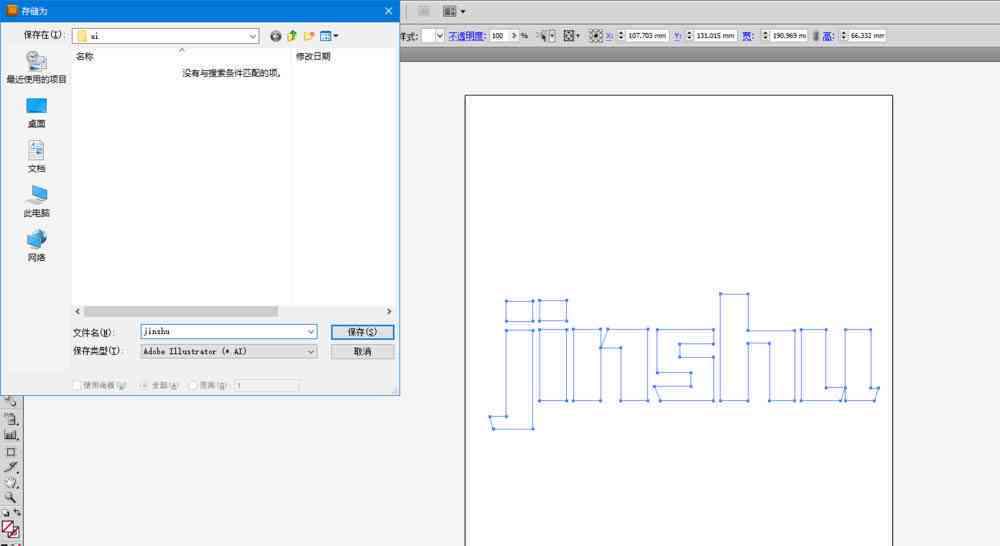Viewport: 1000px width, 546px height.
Task: Click the fill and stroke swatch in toolbar
Action: tap(10, 531)
